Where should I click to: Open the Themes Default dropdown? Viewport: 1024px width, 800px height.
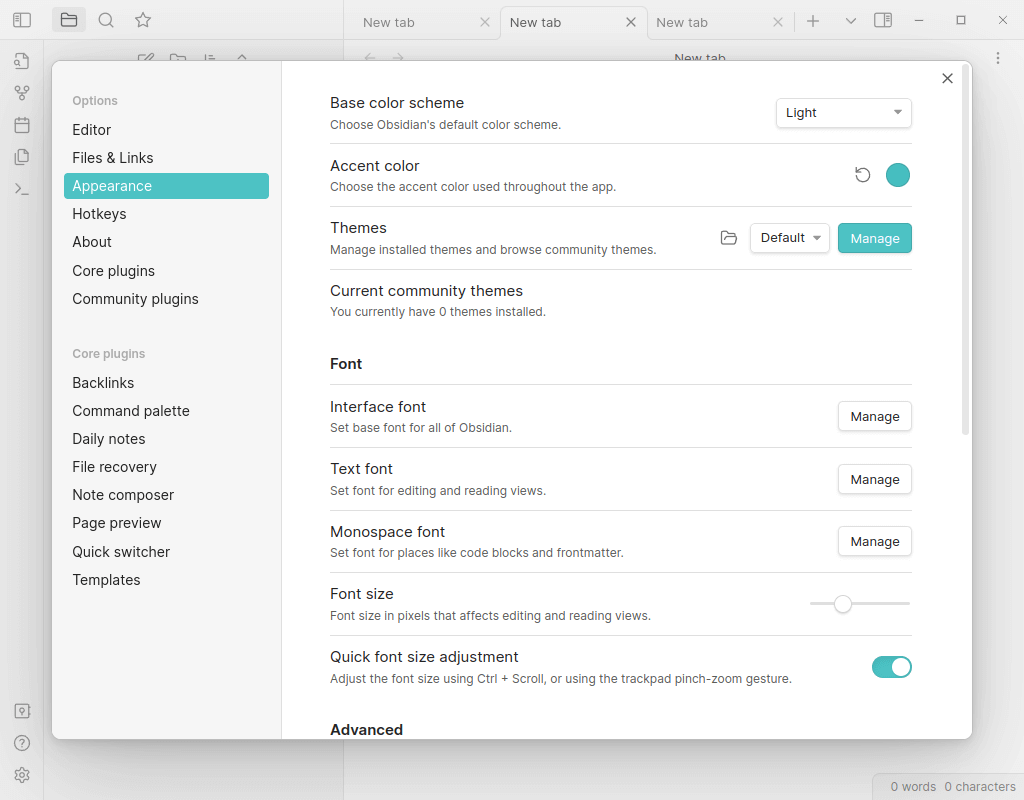point(789,238)
